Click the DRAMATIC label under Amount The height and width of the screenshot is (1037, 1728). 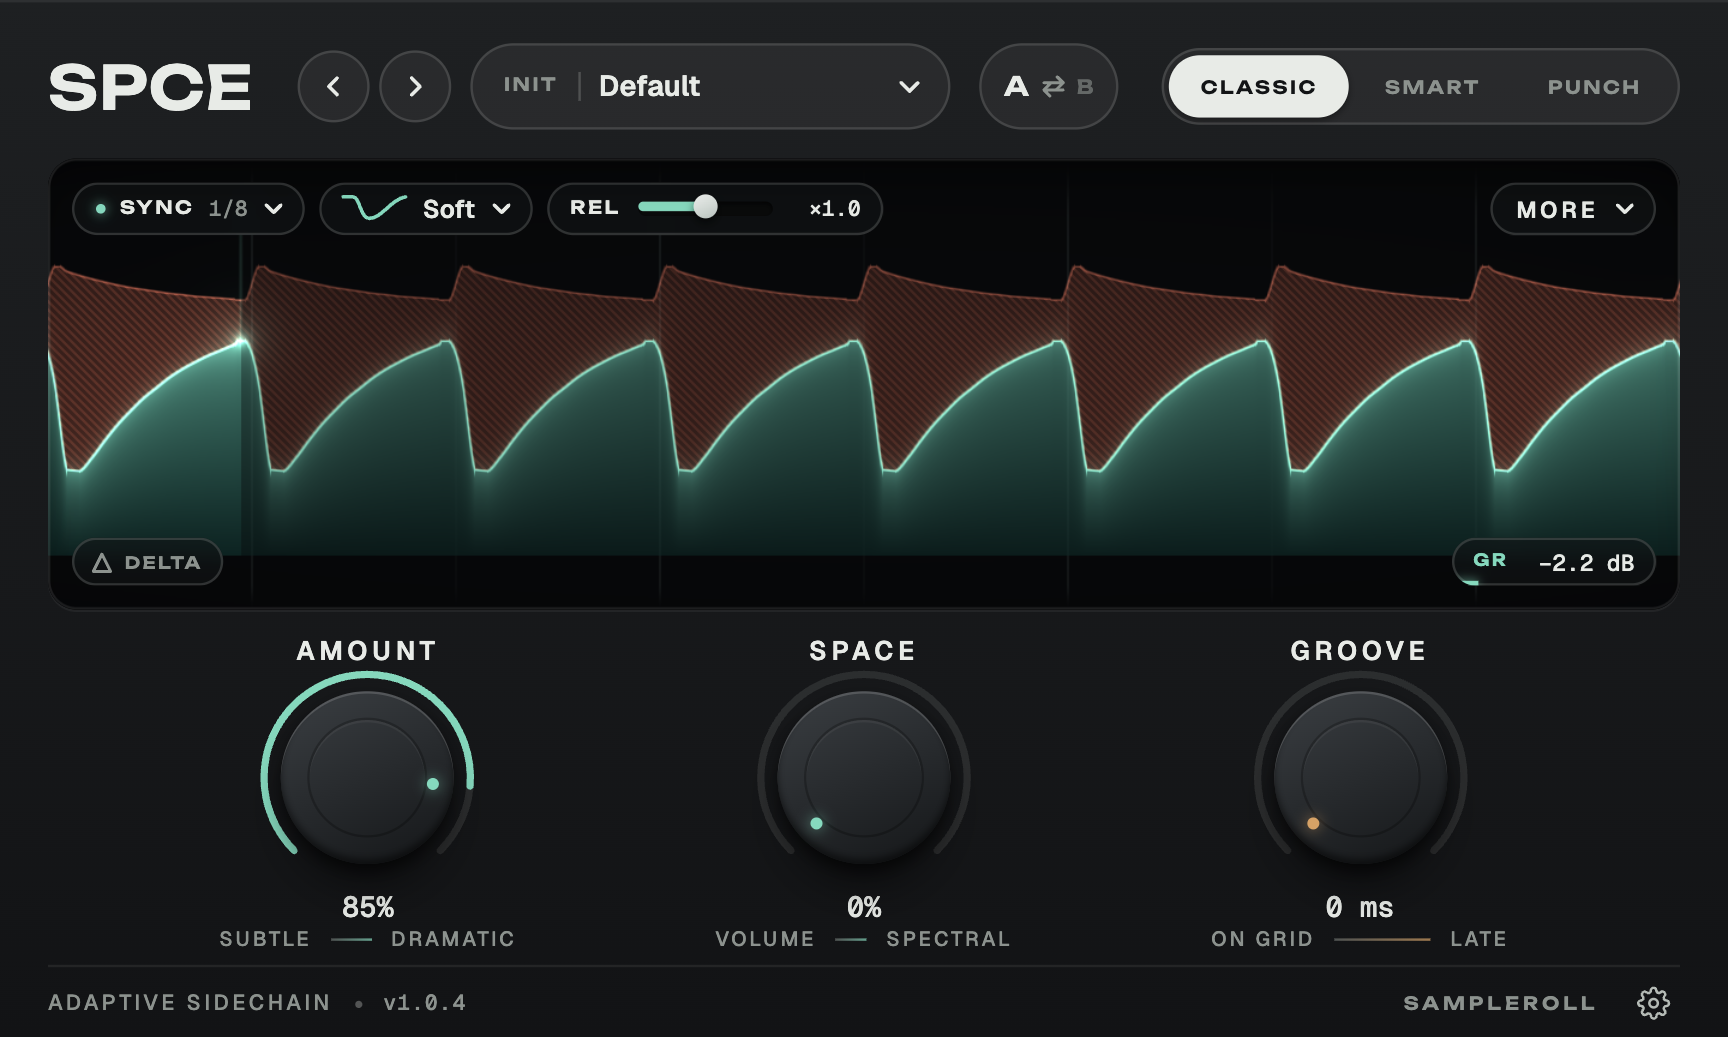coord(453,939)
